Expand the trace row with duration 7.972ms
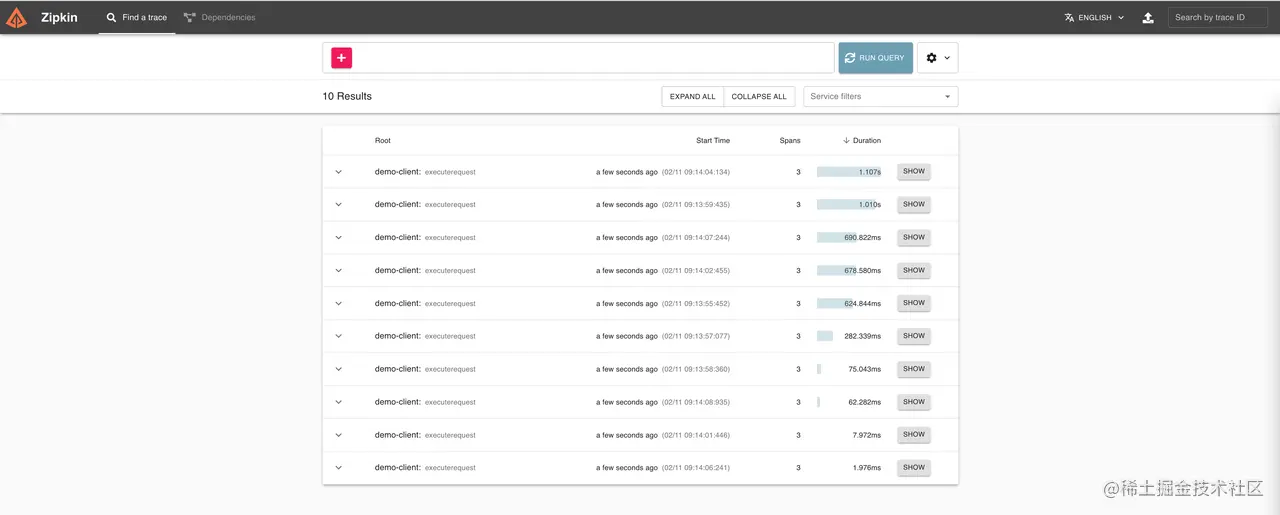This screenshot has width=1280, height=515. [x=338, y=435]
